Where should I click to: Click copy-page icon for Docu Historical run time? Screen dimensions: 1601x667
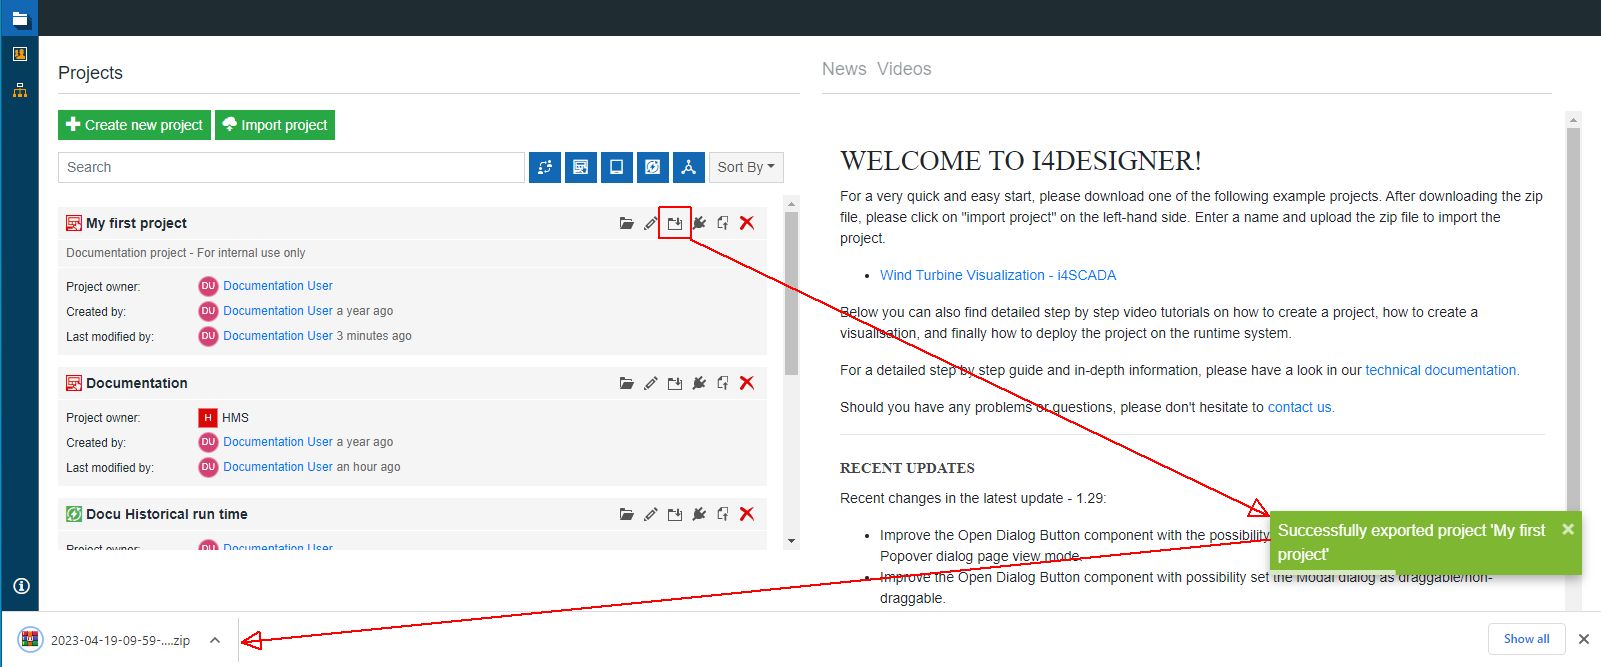(723, 514)
